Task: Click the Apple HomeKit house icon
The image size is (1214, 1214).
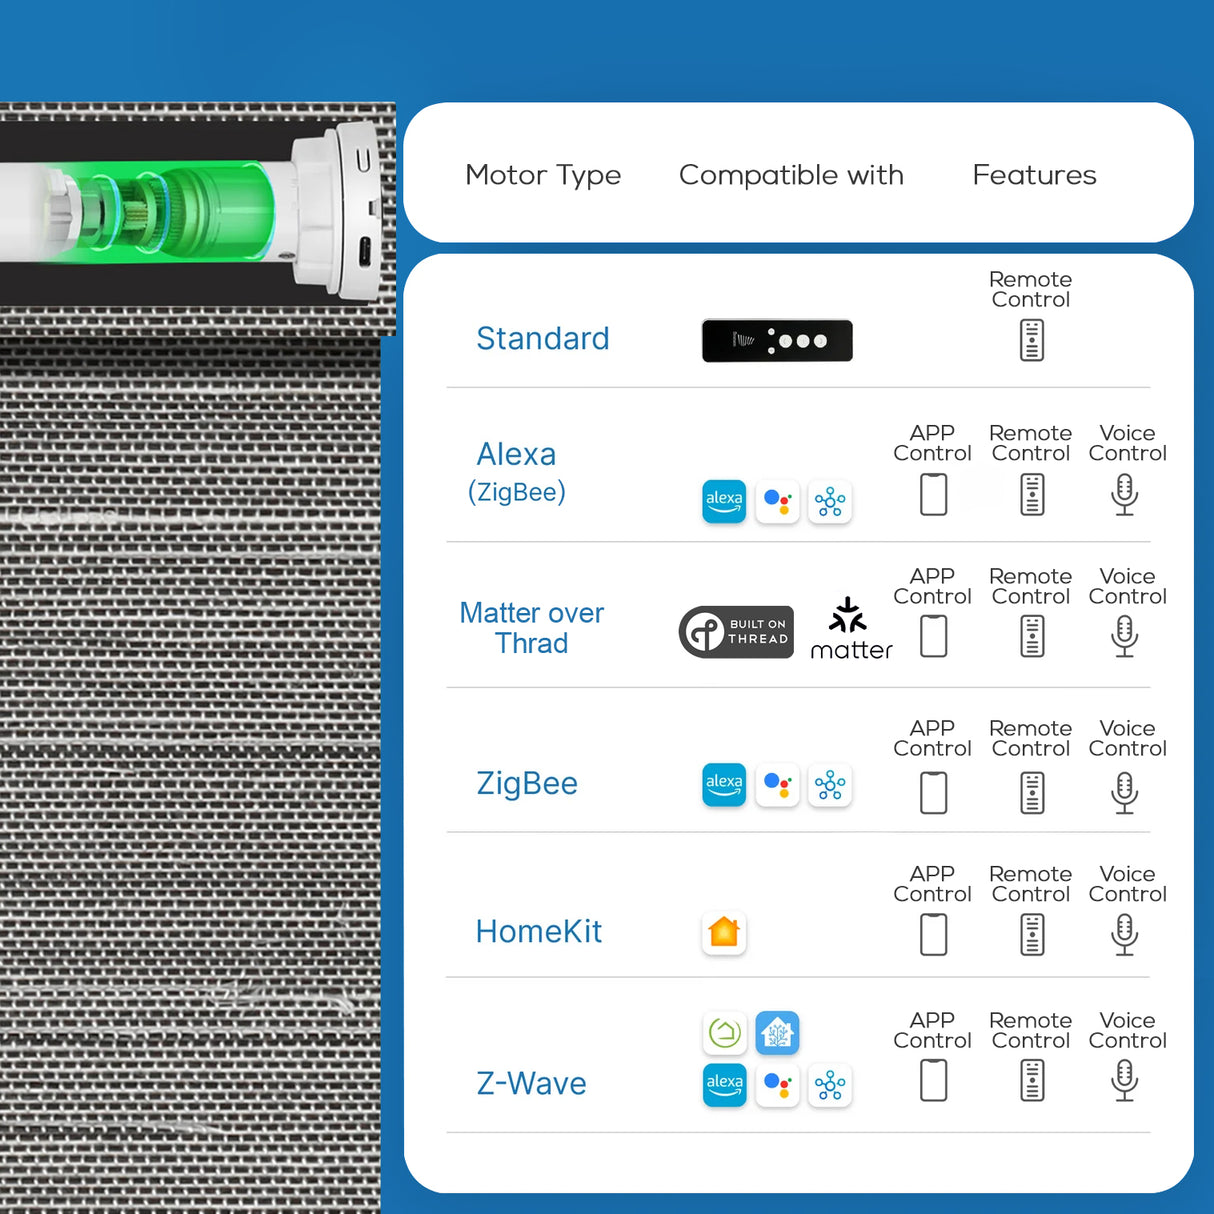Action: (724, 932)
